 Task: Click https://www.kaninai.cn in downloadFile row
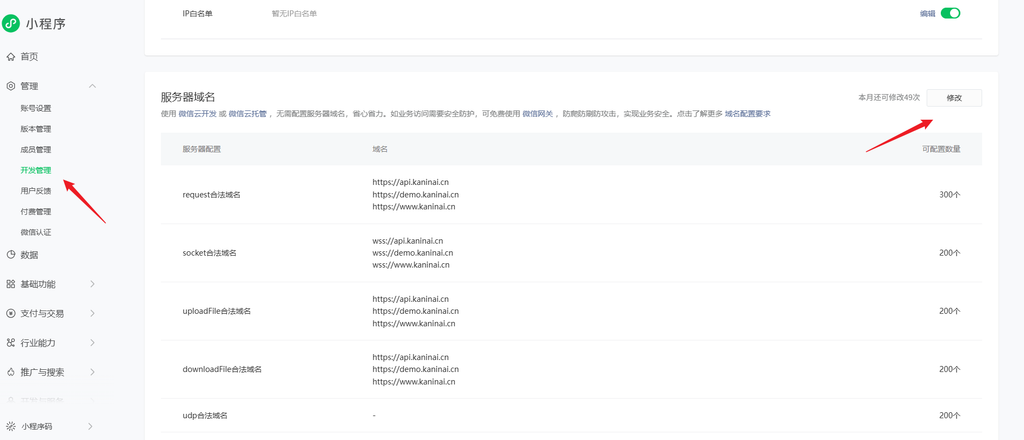pyautogui.click(x=414, y=382)
